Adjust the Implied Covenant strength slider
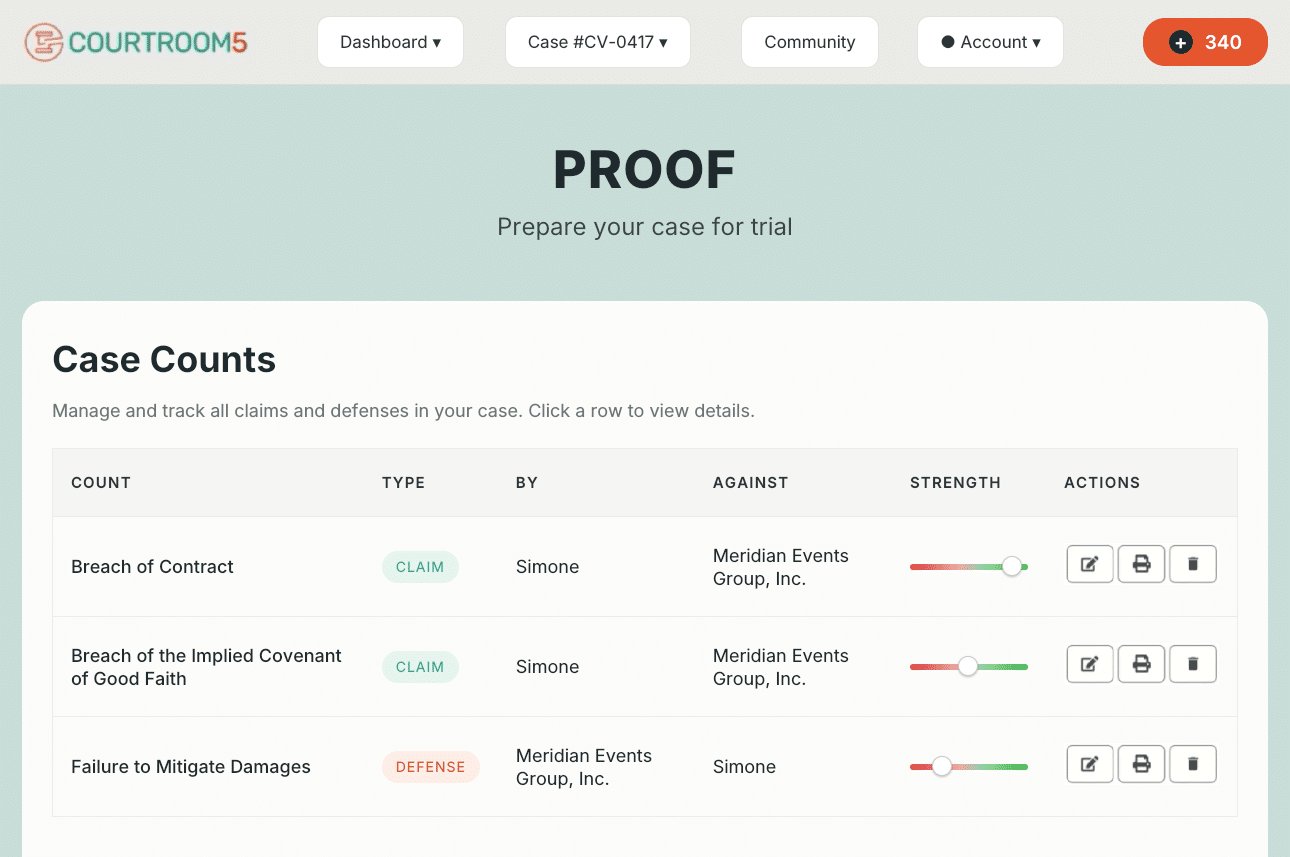Viewport: 1290px width, 857px height. 967,666
